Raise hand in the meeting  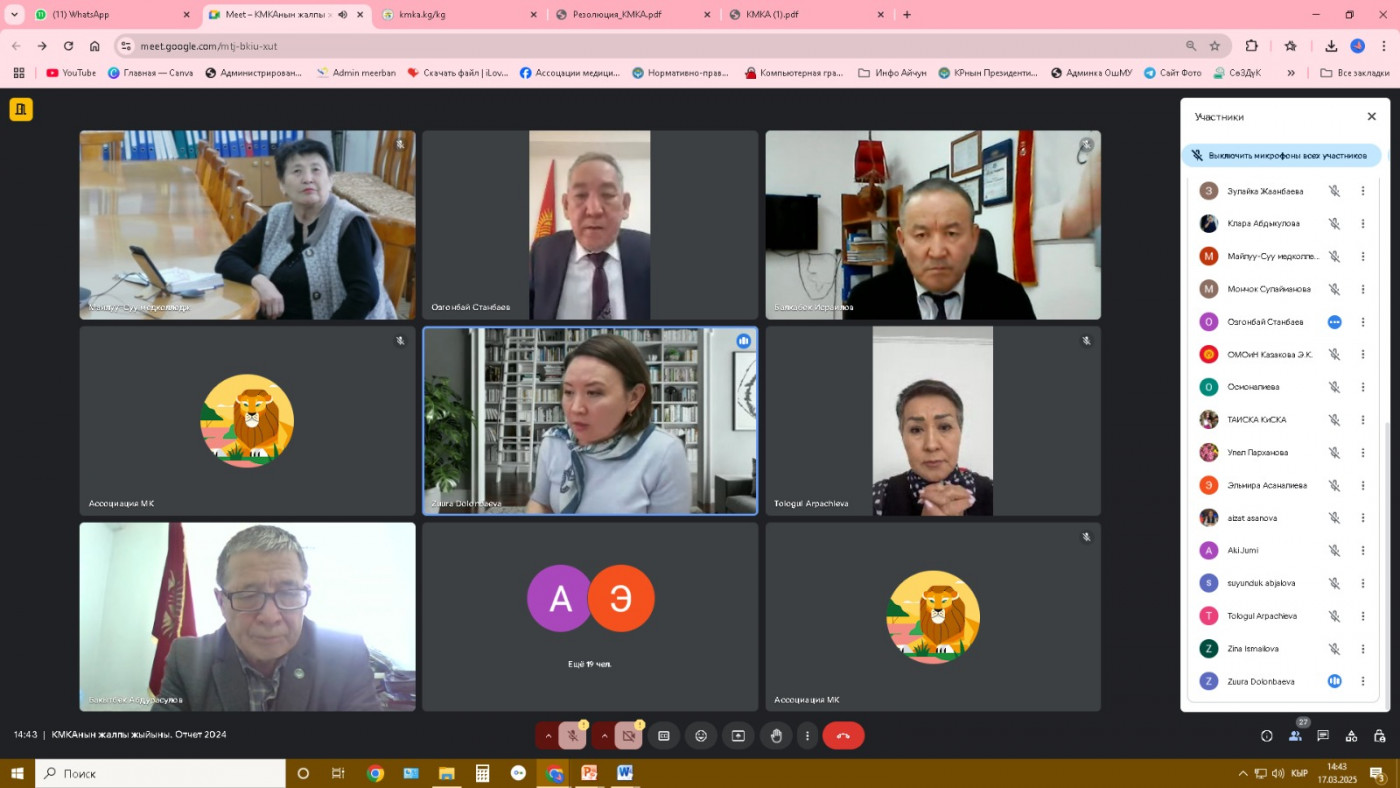776,736
